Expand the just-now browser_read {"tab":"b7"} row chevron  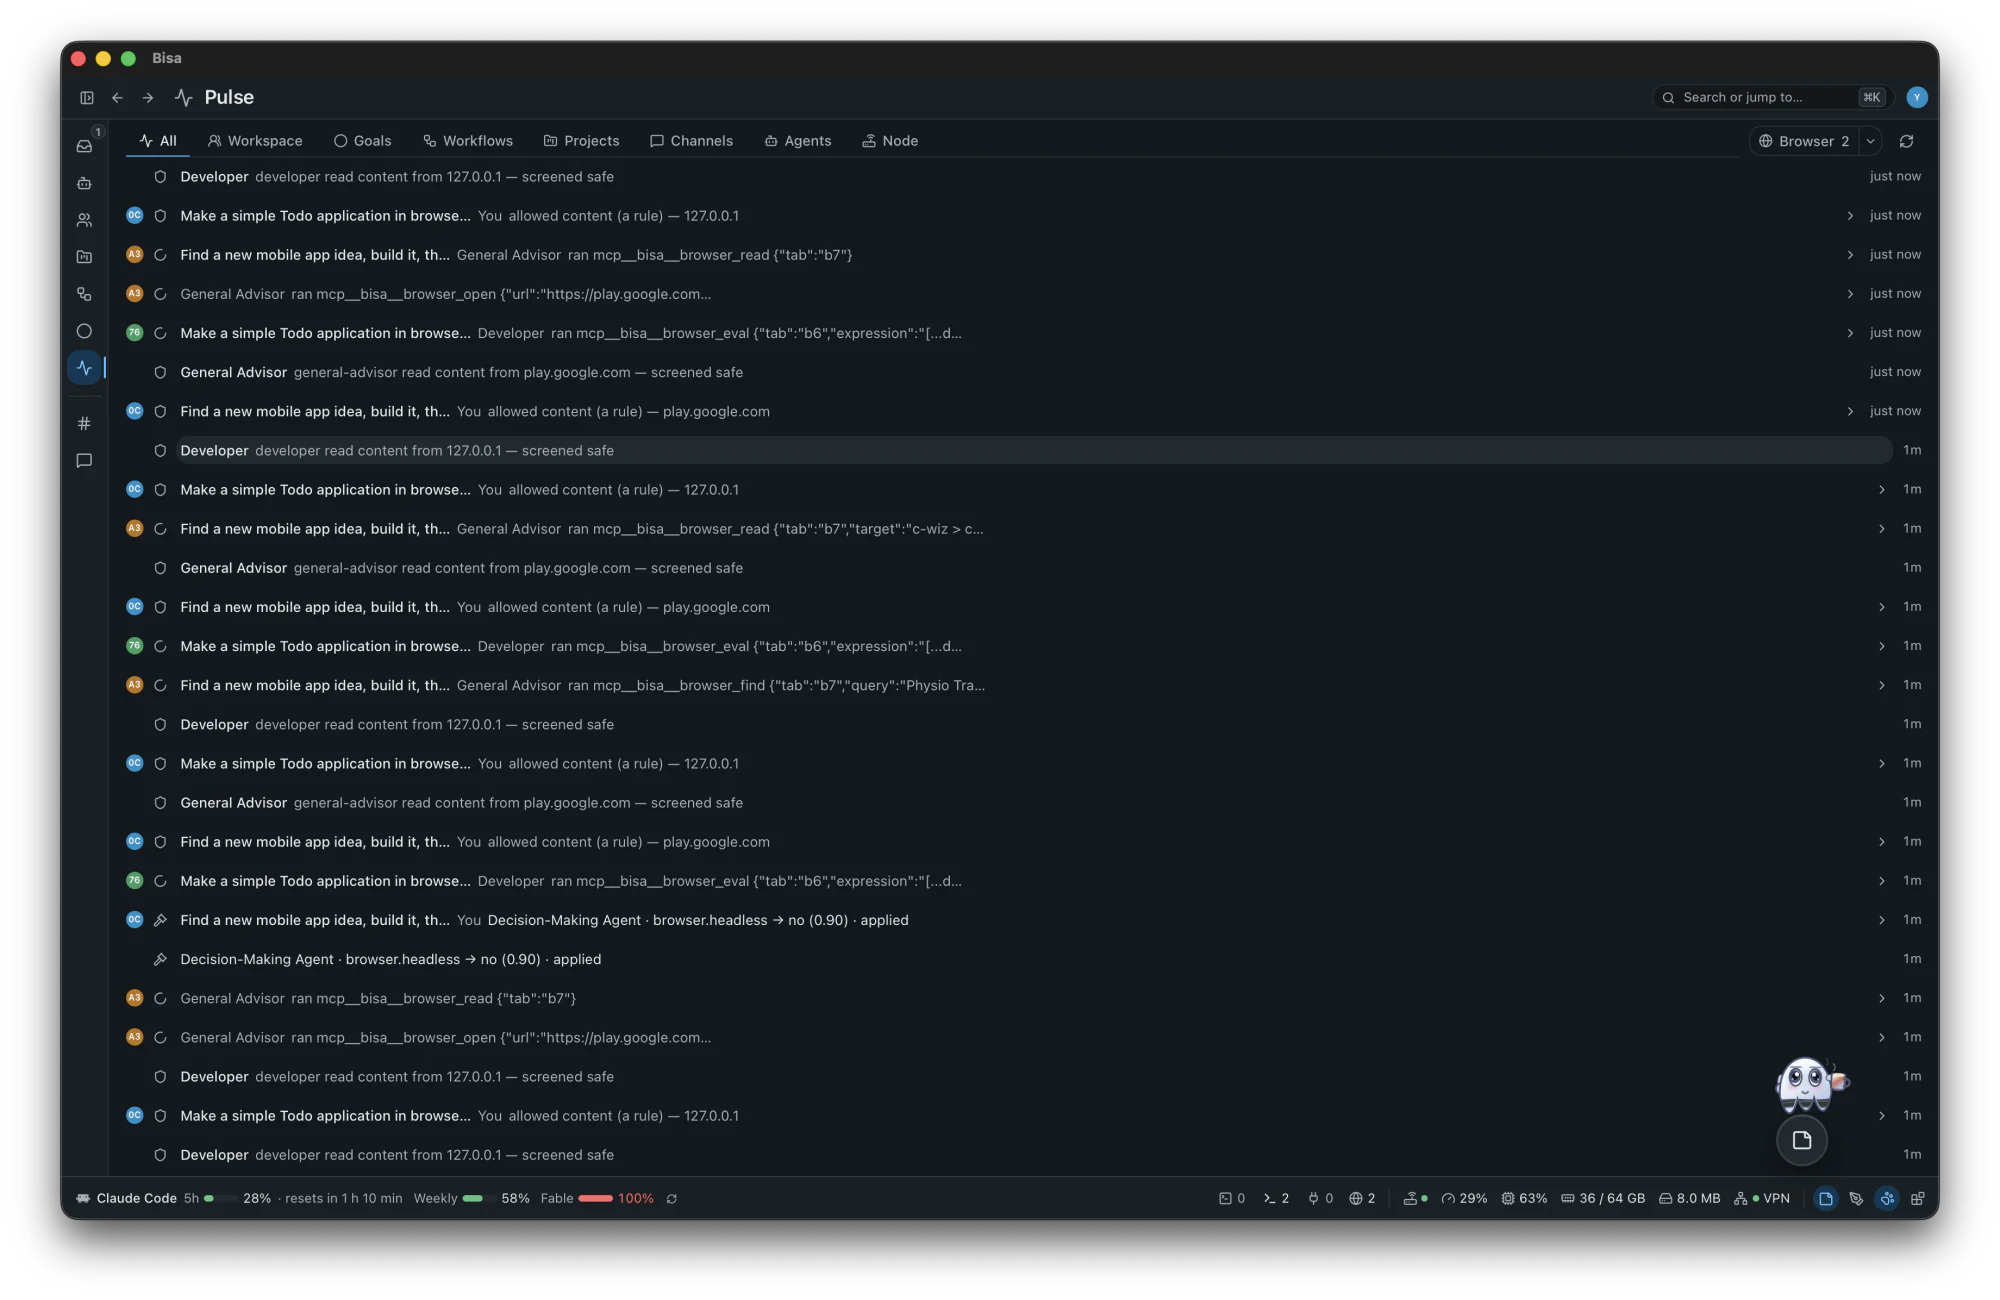click(x=1850, y=255)
